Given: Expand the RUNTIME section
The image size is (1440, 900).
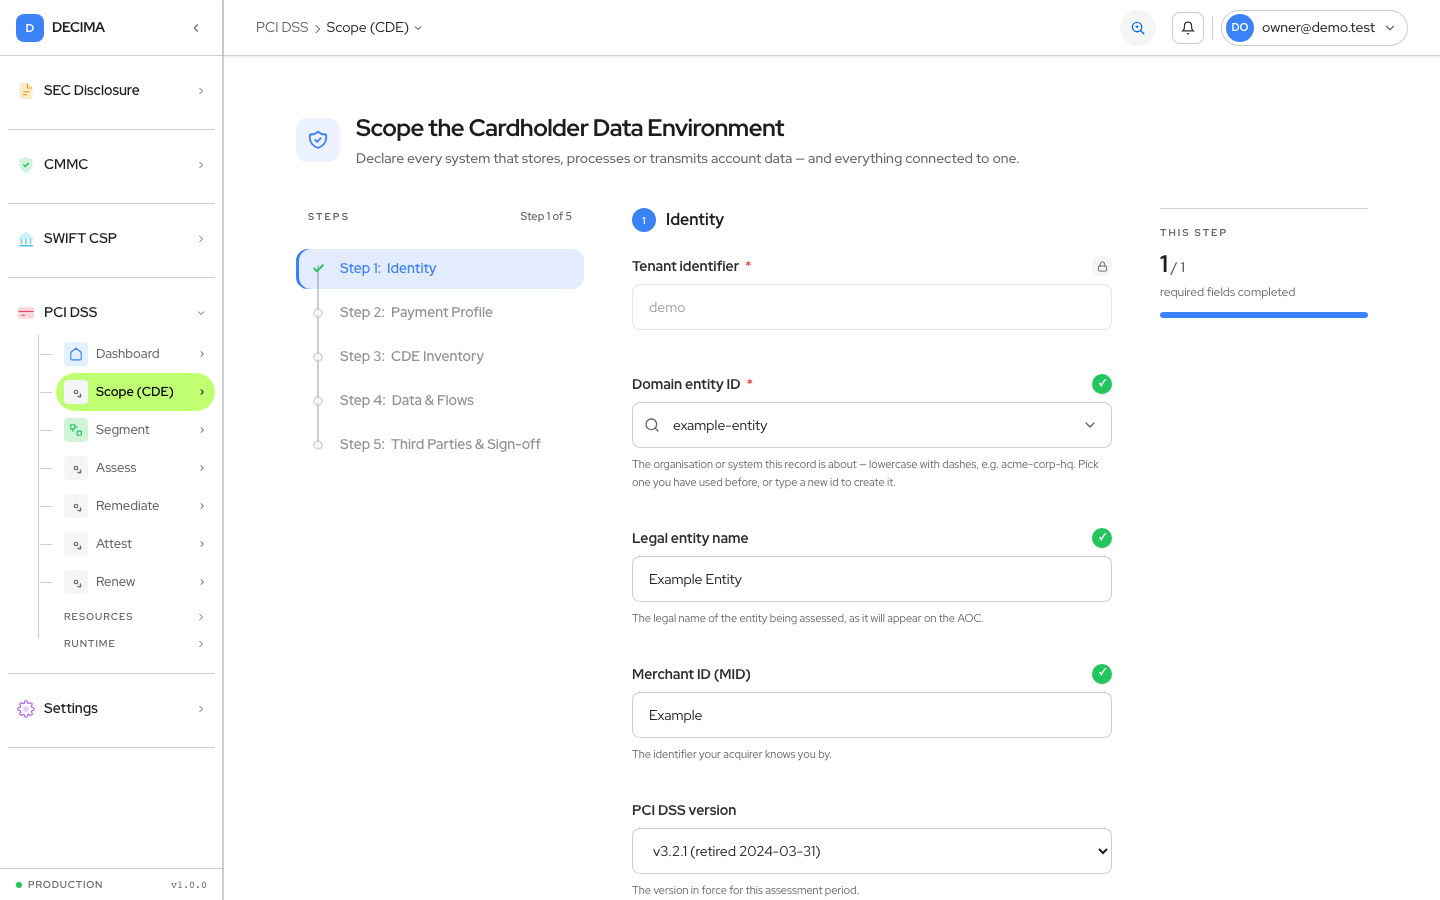Looking at the screenshot, I should pyautogui.click(x=134, y=644).
